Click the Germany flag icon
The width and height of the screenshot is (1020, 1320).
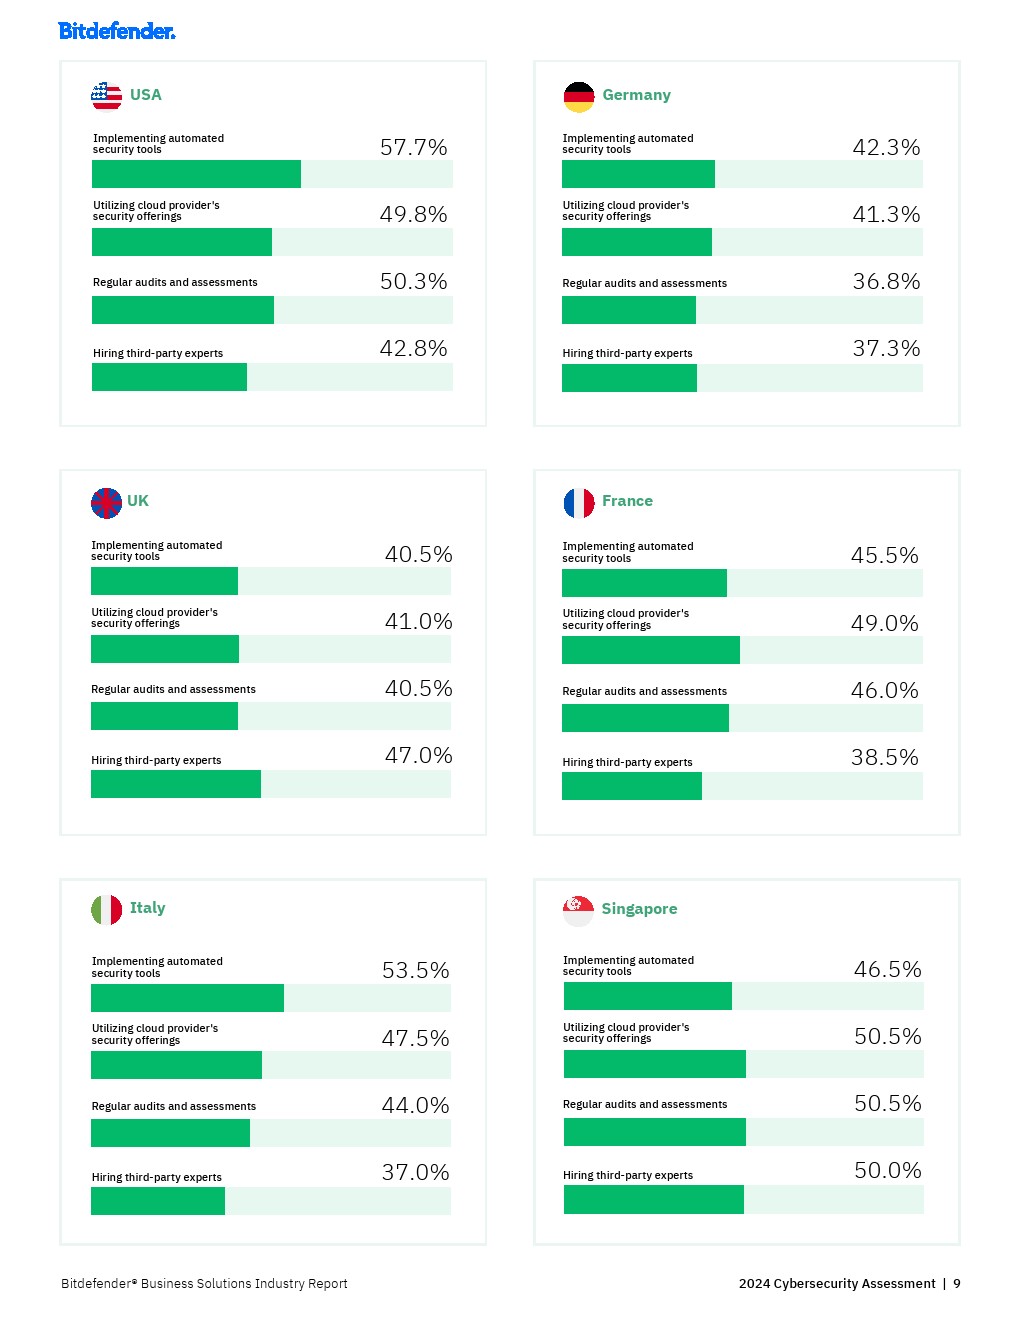pos(579,97)
